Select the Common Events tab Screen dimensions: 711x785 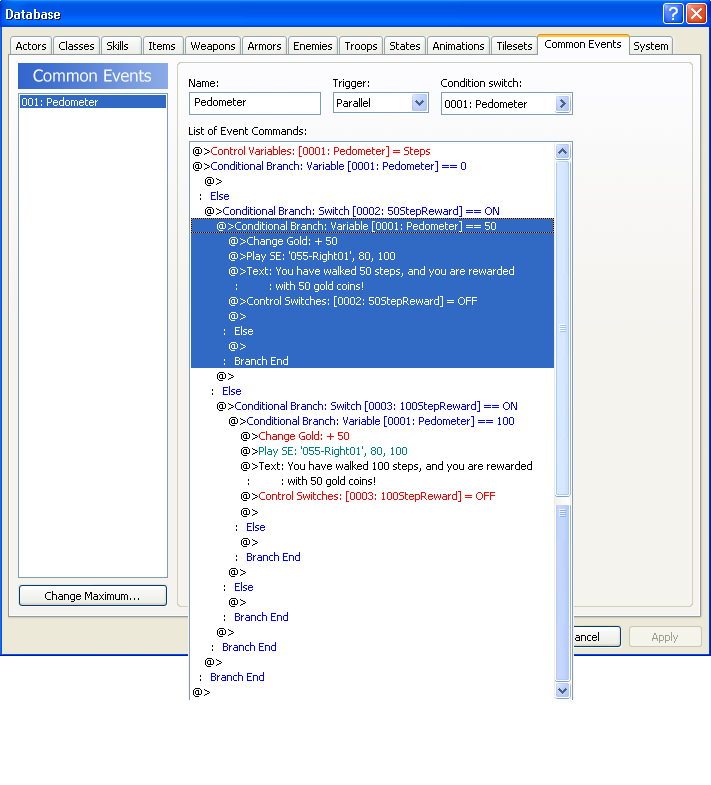point(583,45)
